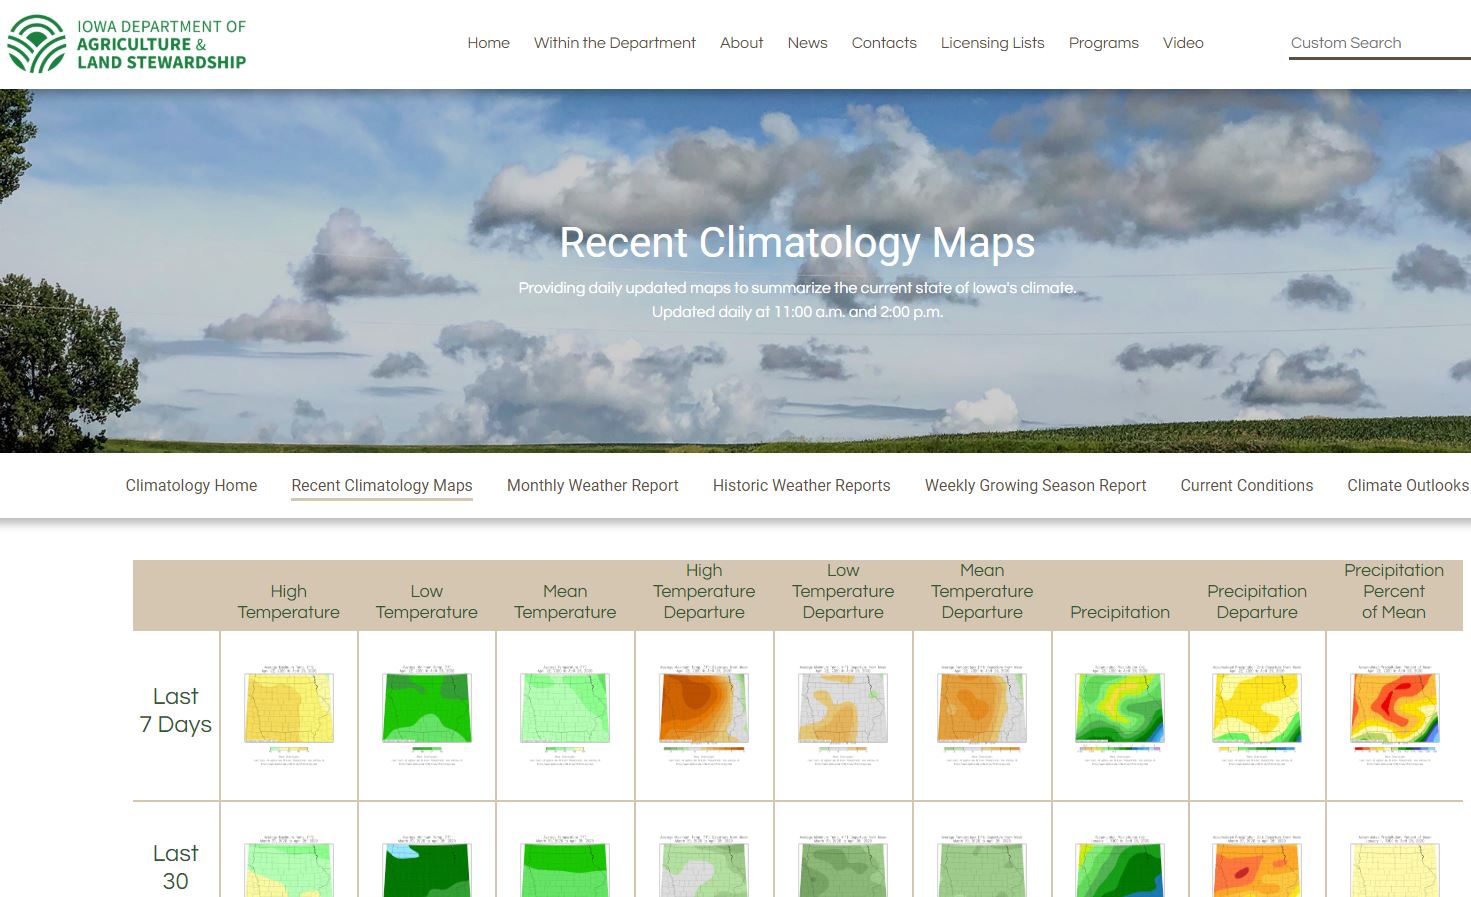Image resolution: width=1471 pixels, height=897 pixels.
Task: Open the Last 7 Days High Temperature map
Action: point(289,714)
